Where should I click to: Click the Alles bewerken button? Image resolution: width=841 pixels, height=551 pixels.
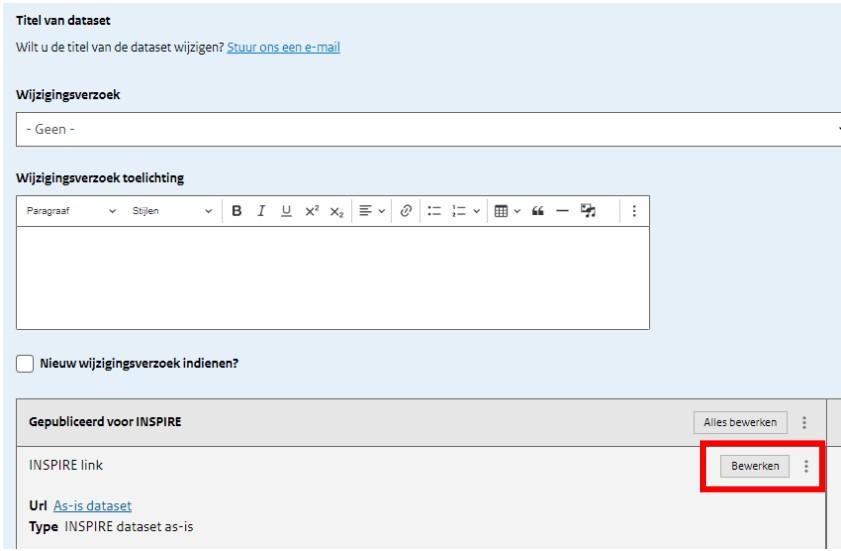pyautogui.click(x=740, y=422)
